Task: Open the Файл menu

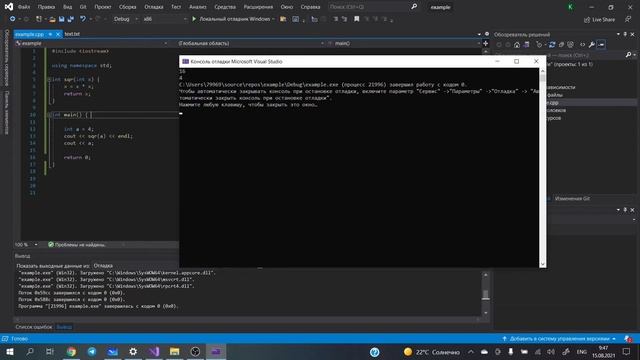Action: click(24, 7)
